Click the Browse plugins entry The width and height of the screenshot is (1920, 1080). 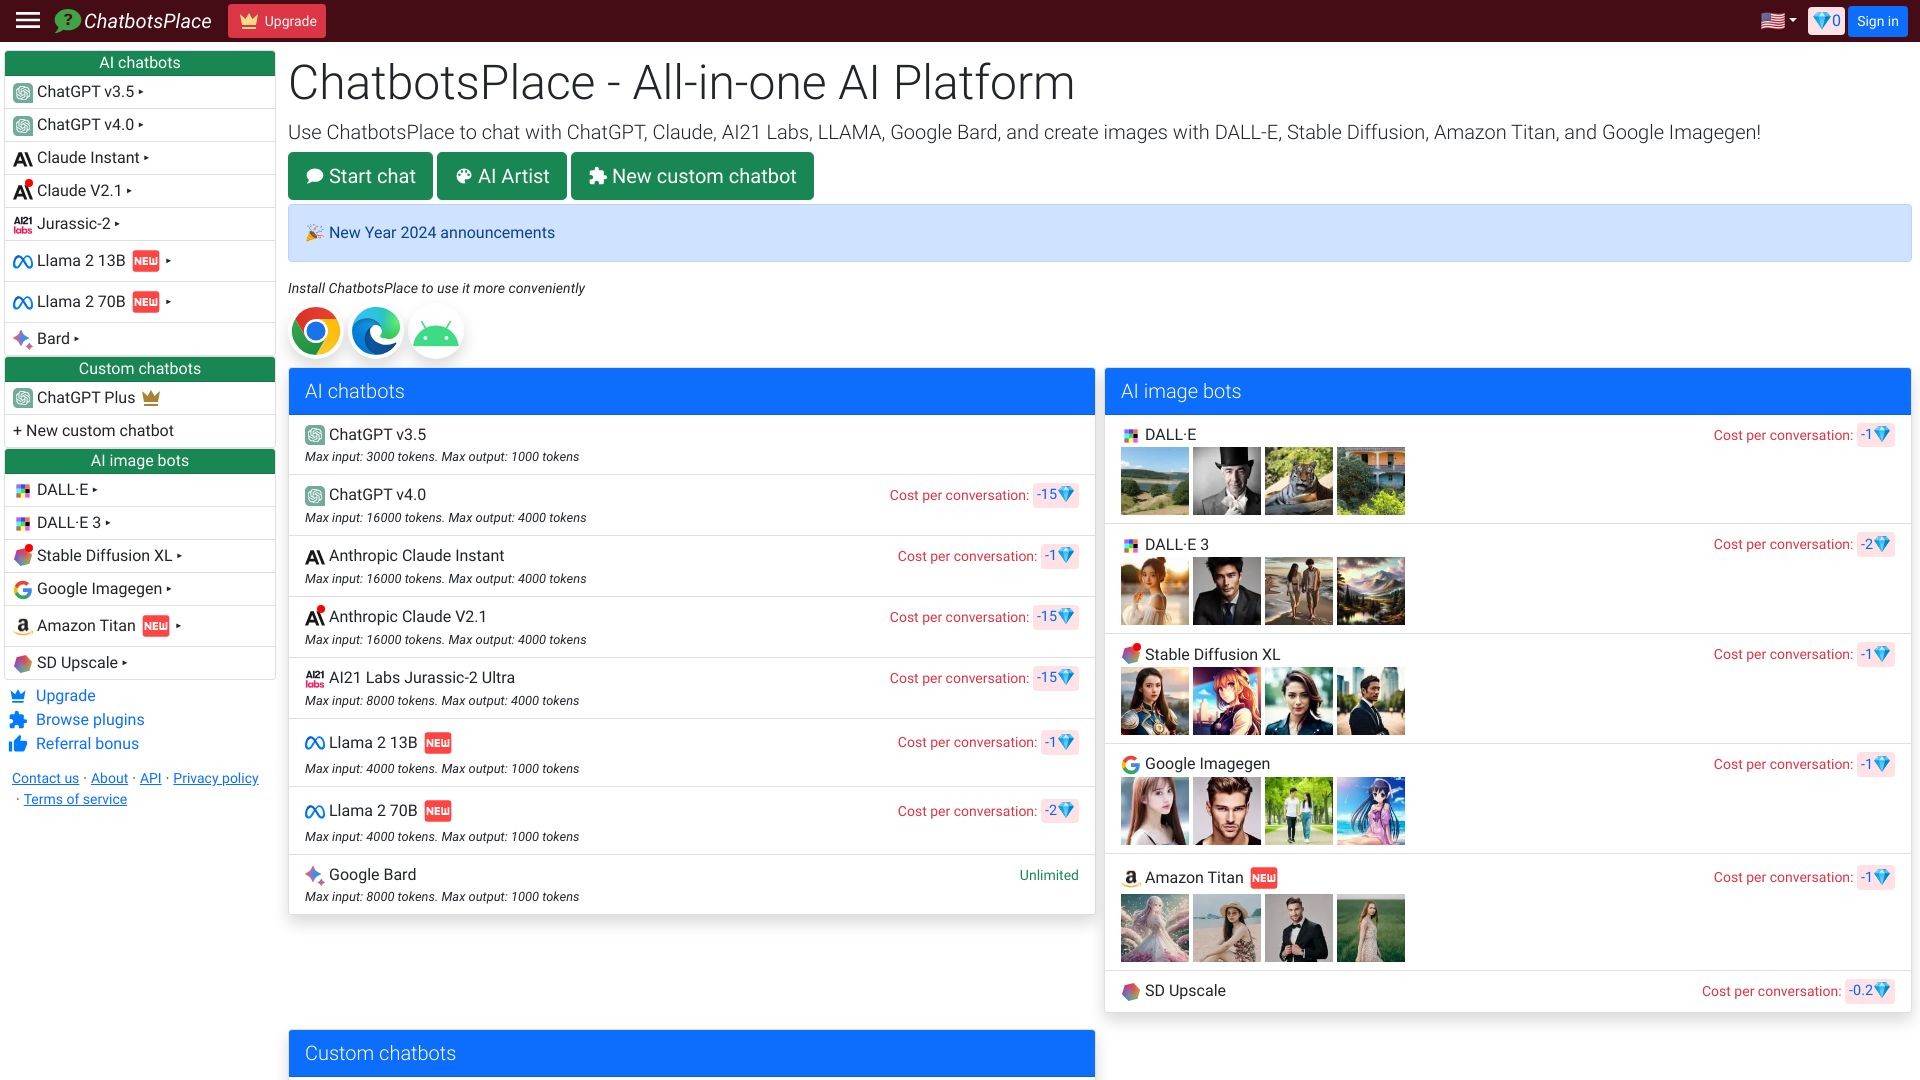89,719
